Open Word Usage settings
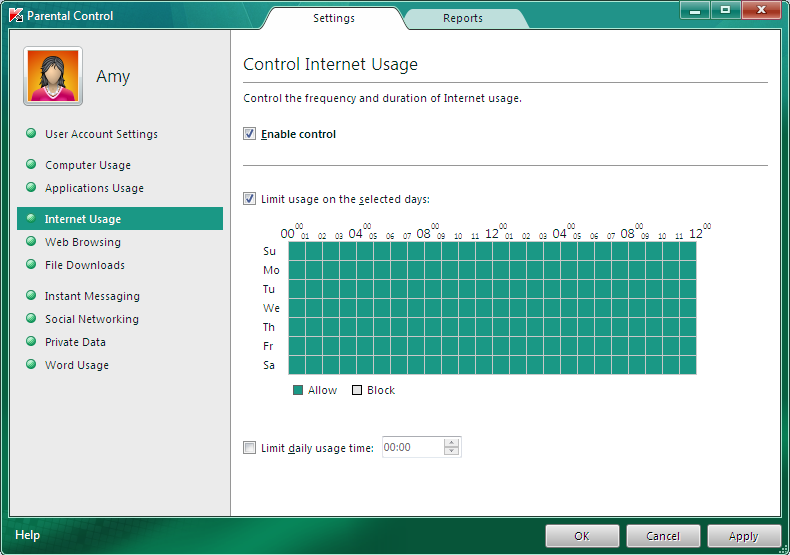Viewport: 790px width, 555px height. click(77, 365)
